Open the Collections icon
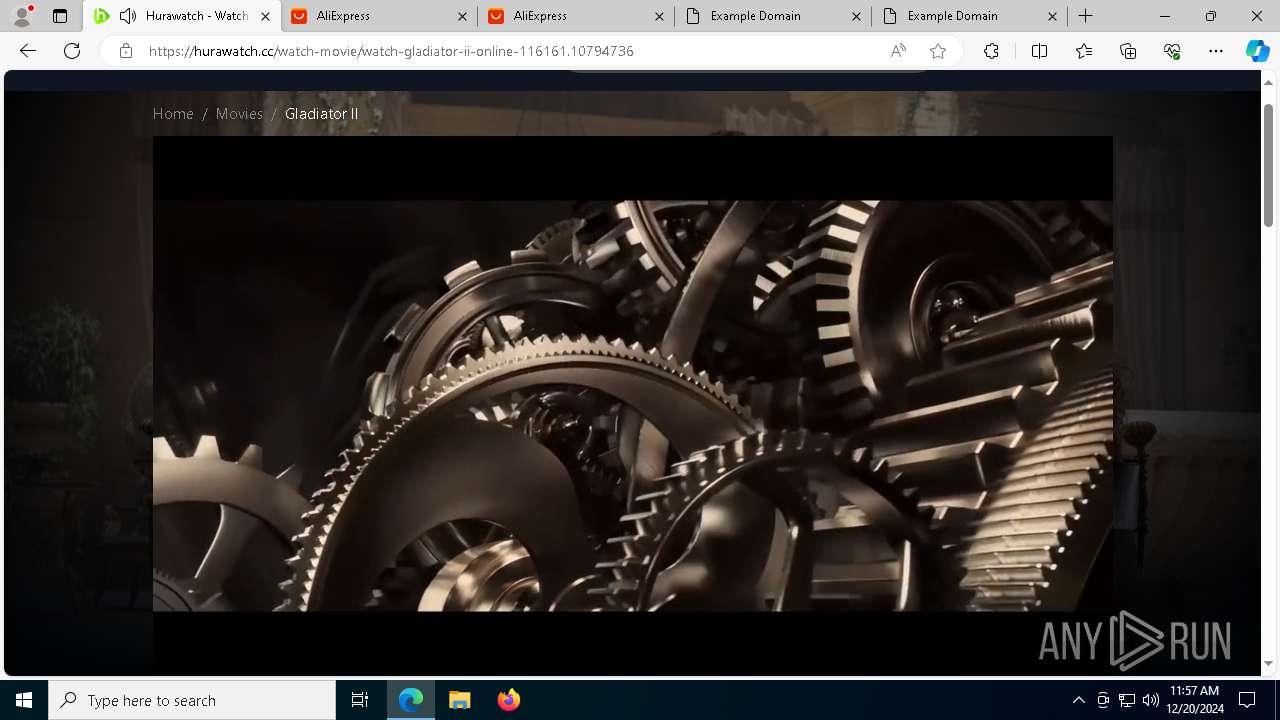Image resolution: width=1280 pixels, height=720 pixels. [x=1128, y=51]
